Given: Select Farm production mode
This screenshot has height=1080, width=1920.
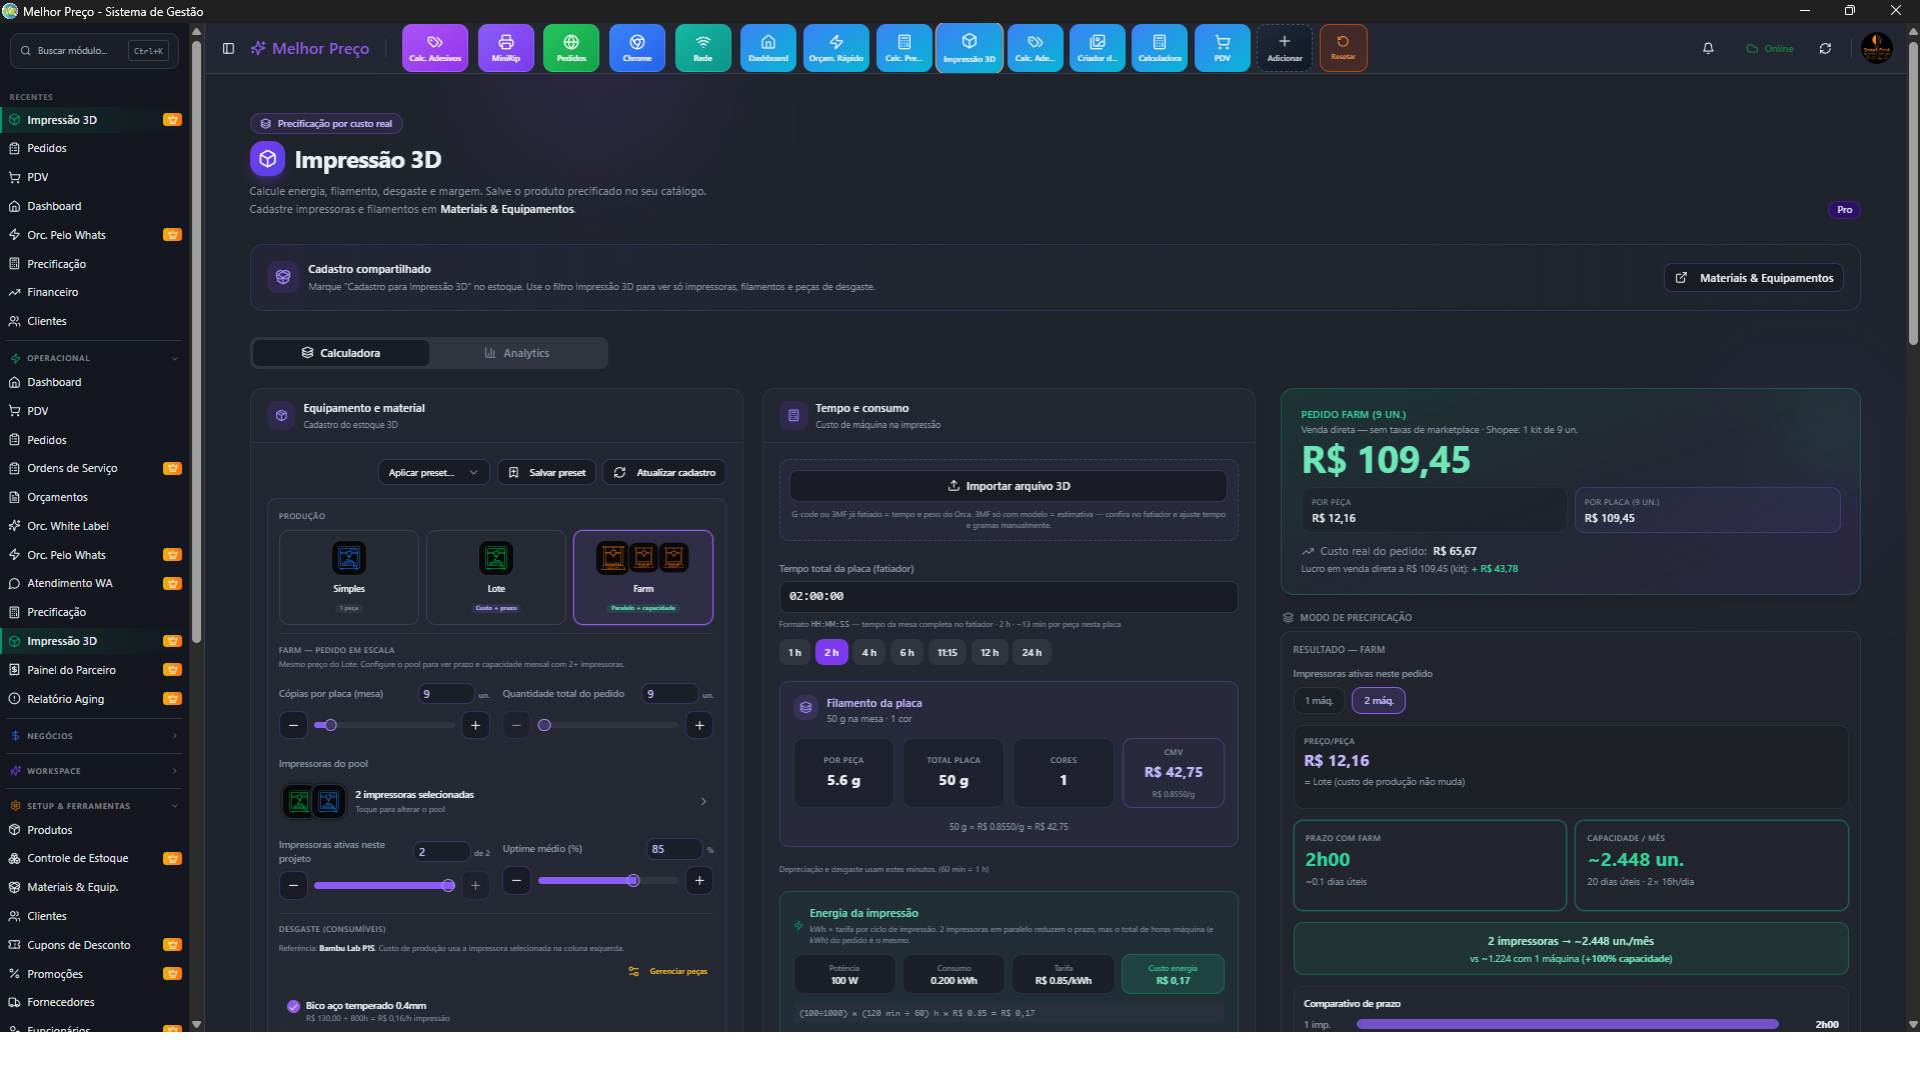Looking at the screenshot, I should coord(643,577).
